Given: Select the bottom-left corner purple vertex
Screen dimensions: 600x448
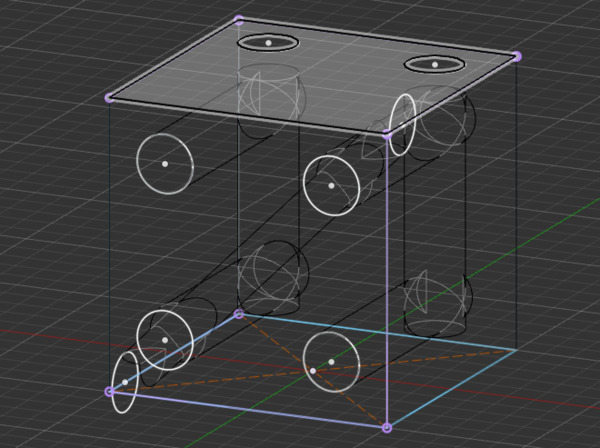Looking at the screenshot, I should click(109, 391).
